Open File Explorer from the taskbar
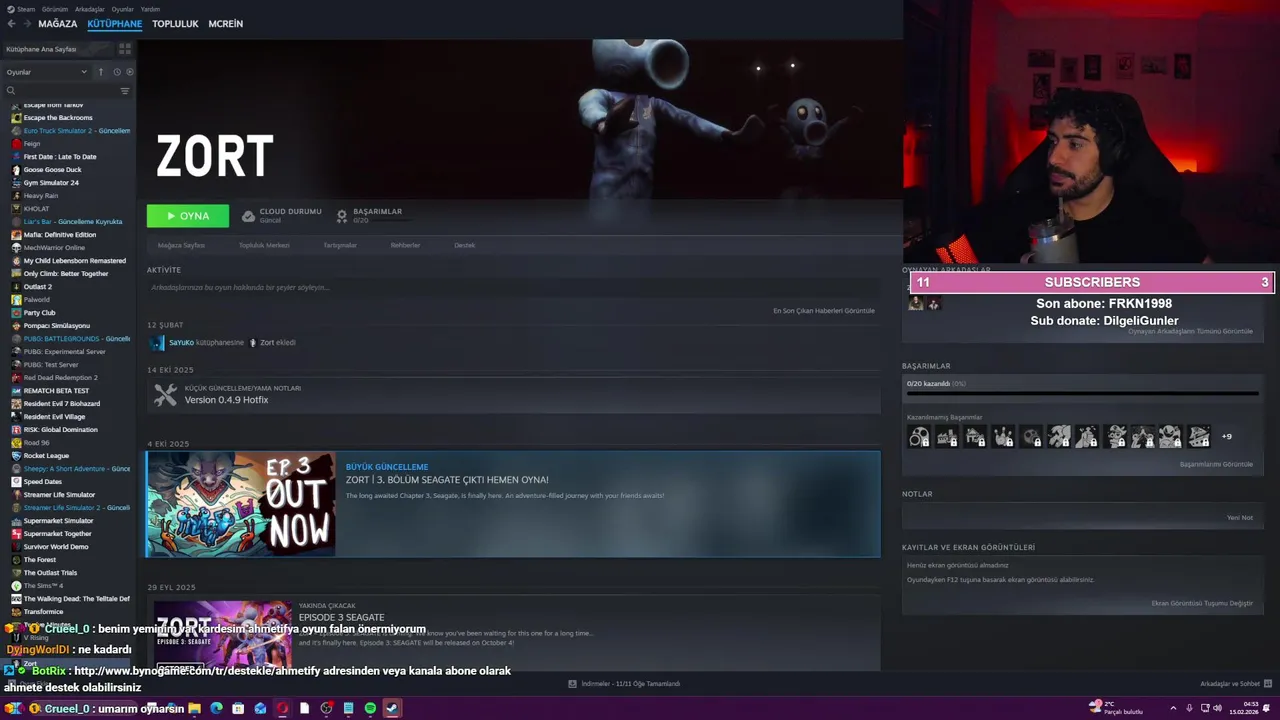Image resolution: width=1280 pixels, height=720 pixels. [194, 708]
